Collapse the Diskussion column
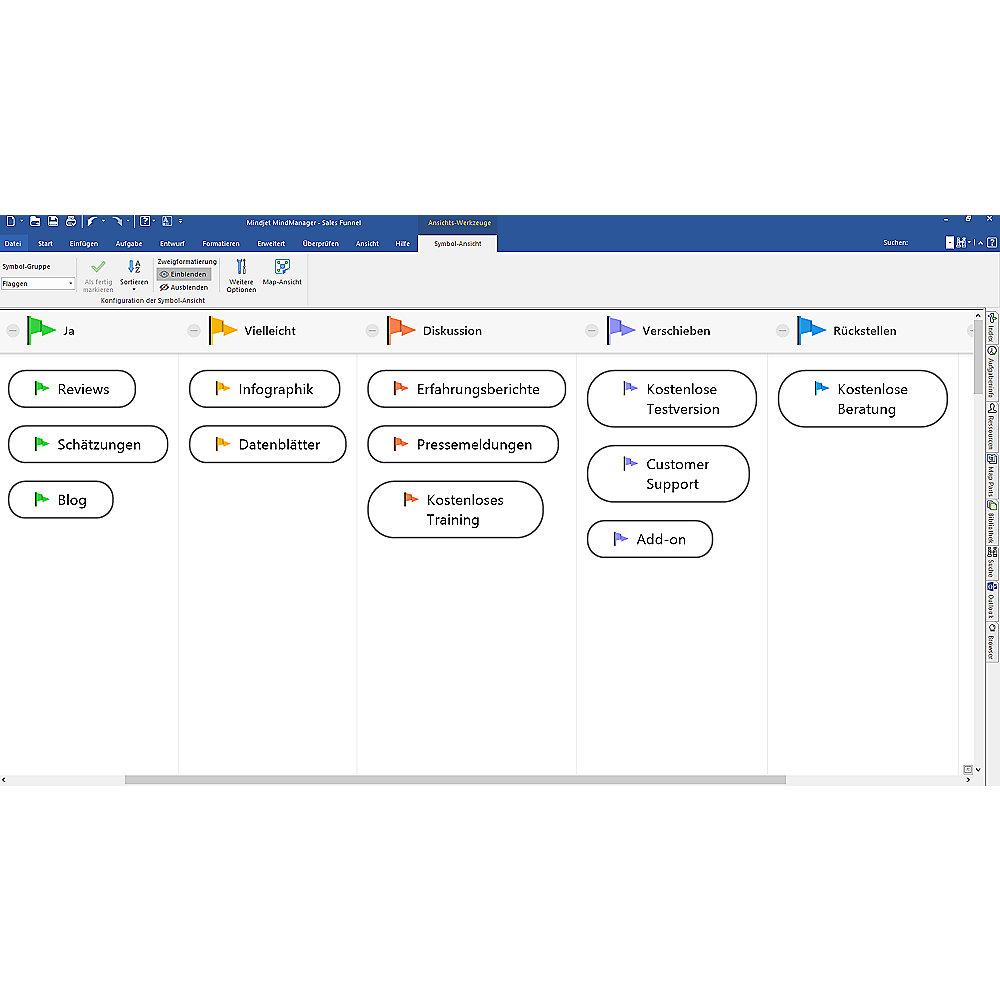The width and height of the screenshot is (1000, 1000). click(x=372, y=331)
